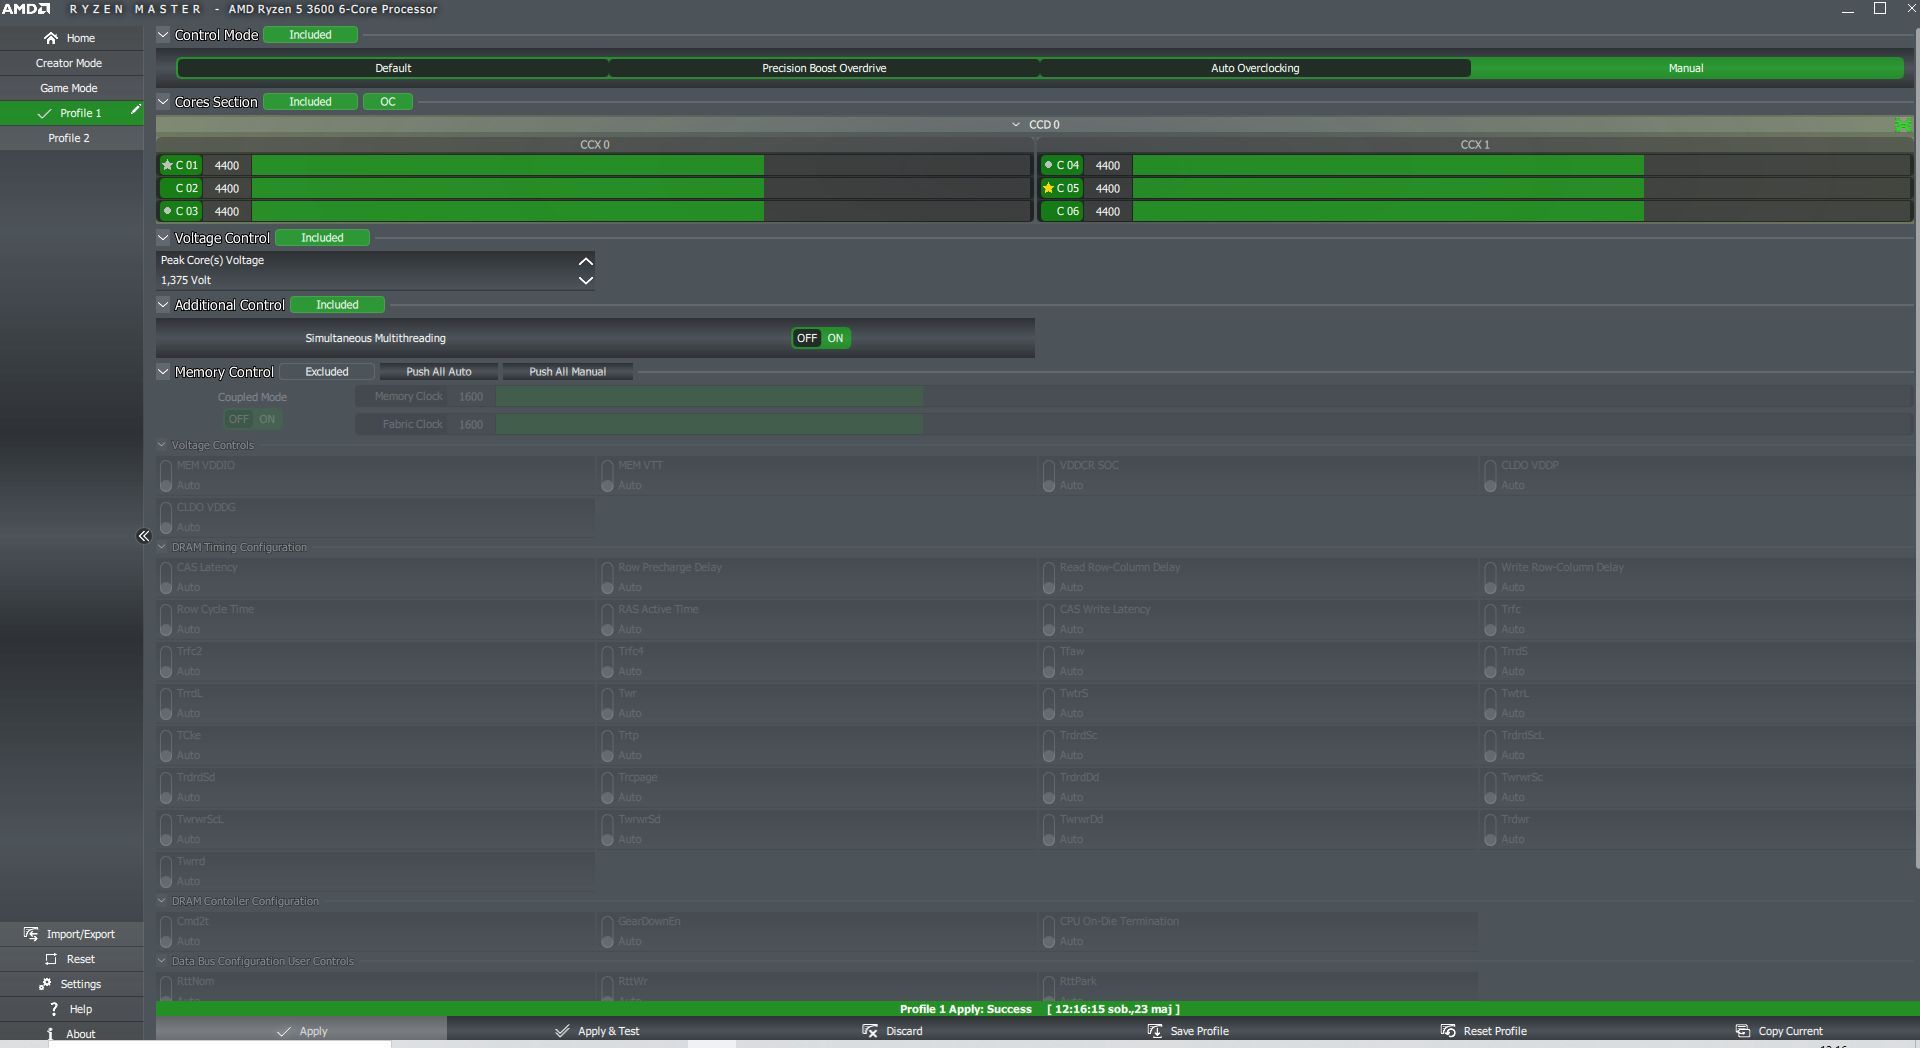This screenshot has width=1920, height=1048.
Task: Collapse the Memory Control section
Action: click(x=163, y=371)
